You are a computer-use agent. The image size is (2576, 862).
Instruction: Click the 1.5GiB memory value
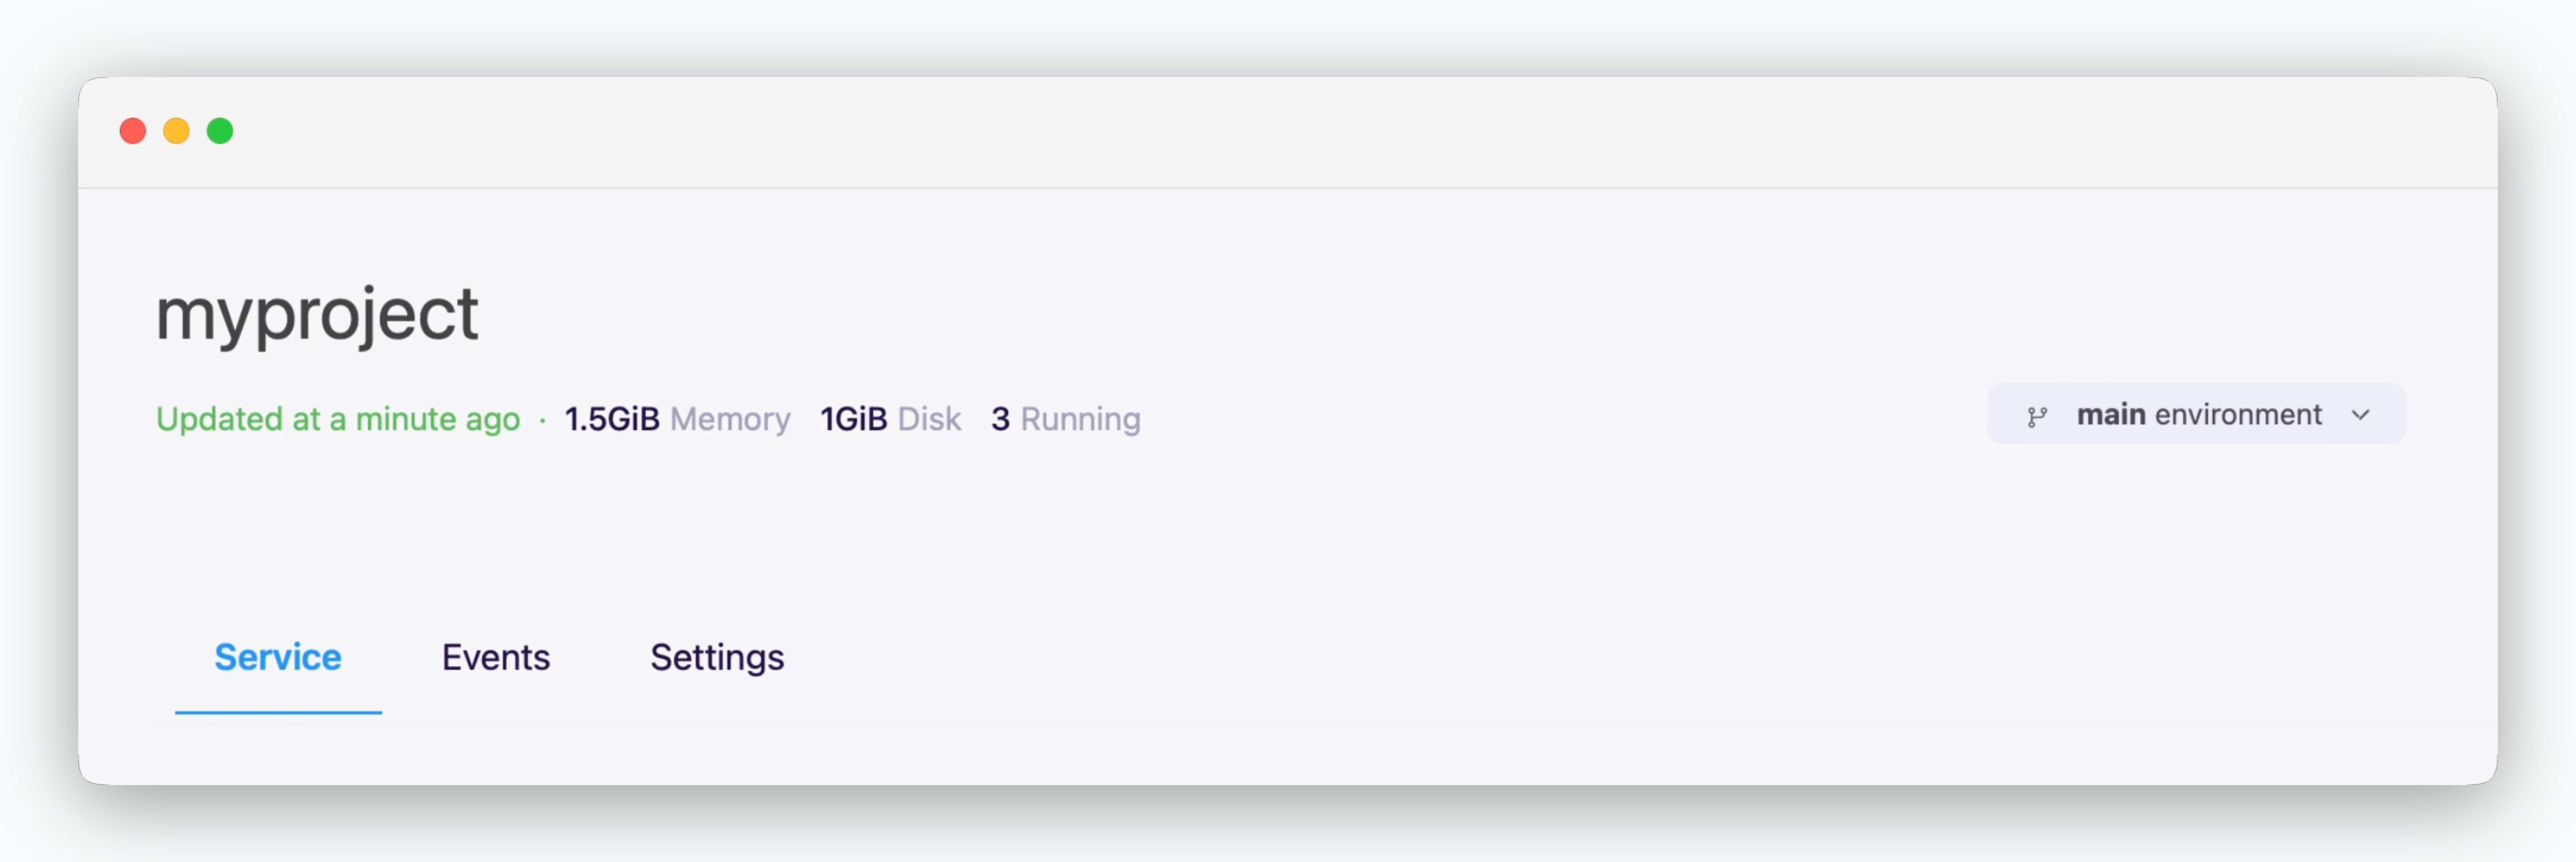pyautogui.click(x=612, y=419)
